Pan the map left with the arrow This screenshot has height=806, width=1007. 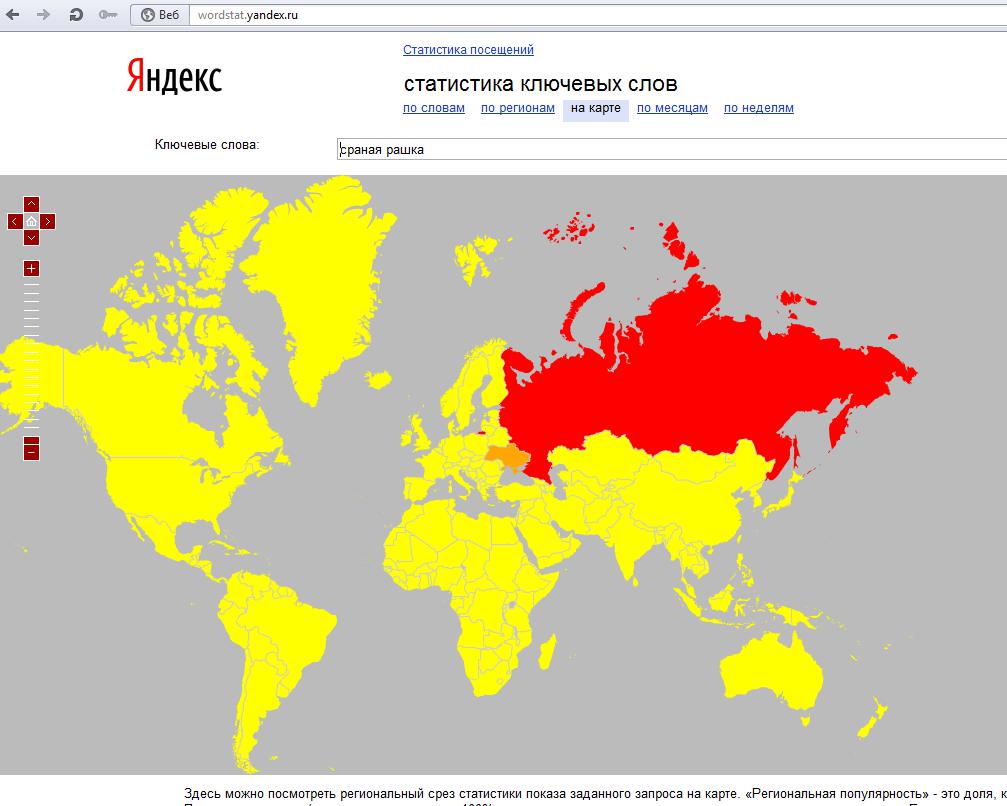click(x=15, y=222)
